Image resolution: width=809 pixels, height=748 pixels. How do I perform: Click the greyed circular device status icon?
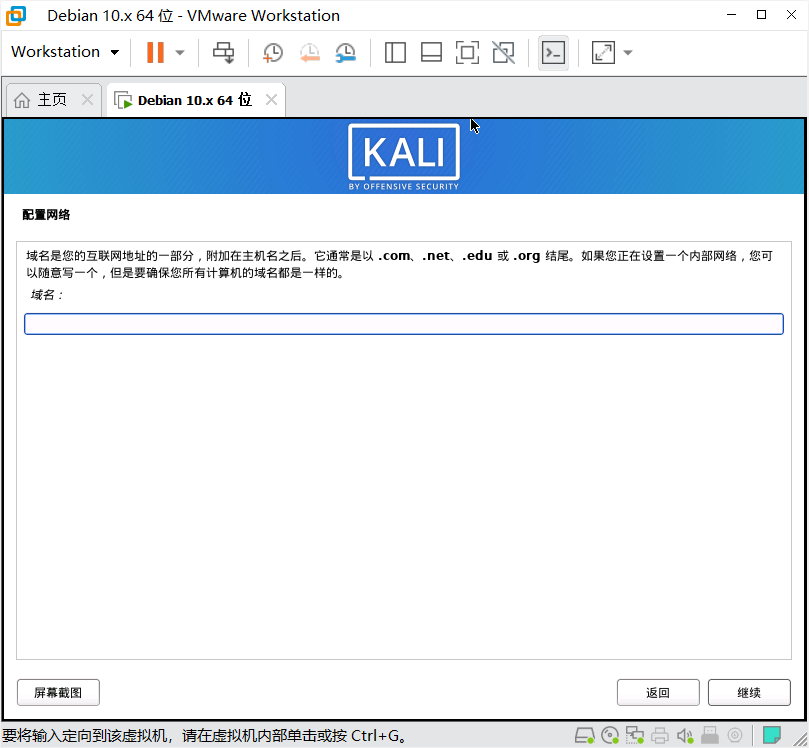(735, 735)
